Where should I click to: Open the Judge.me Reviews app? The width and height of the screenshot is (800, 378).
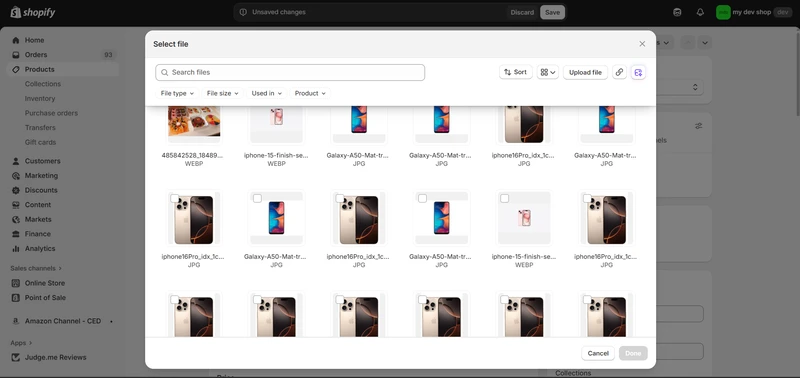tap(56, 358)
